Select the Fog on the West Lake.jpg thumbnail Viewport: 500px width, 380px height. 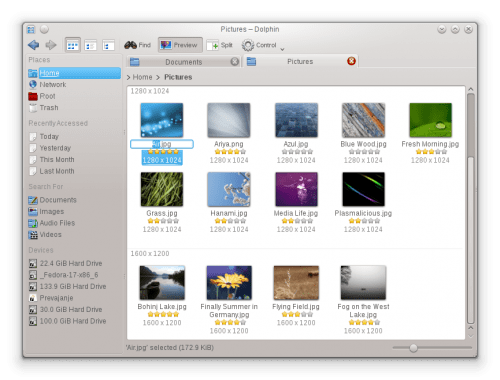click(363, 283)
